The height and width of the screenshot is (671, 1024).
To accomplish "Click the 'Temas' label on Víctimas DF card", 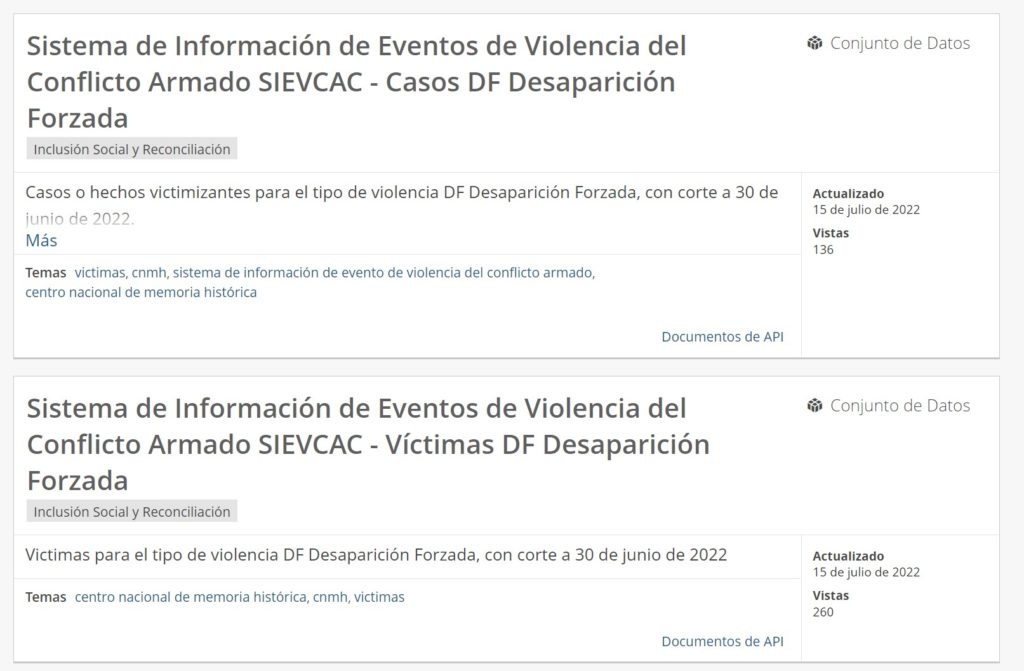I will [46, 597].
